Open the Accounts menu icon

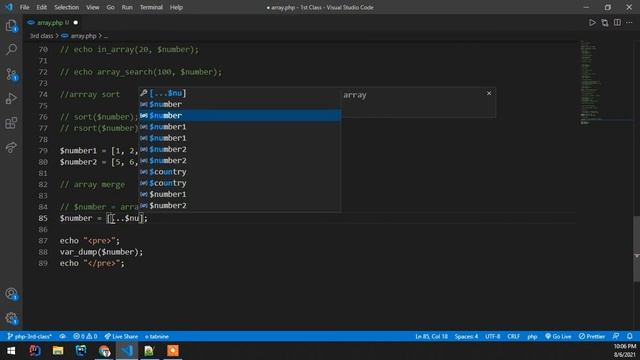(11, 294)
